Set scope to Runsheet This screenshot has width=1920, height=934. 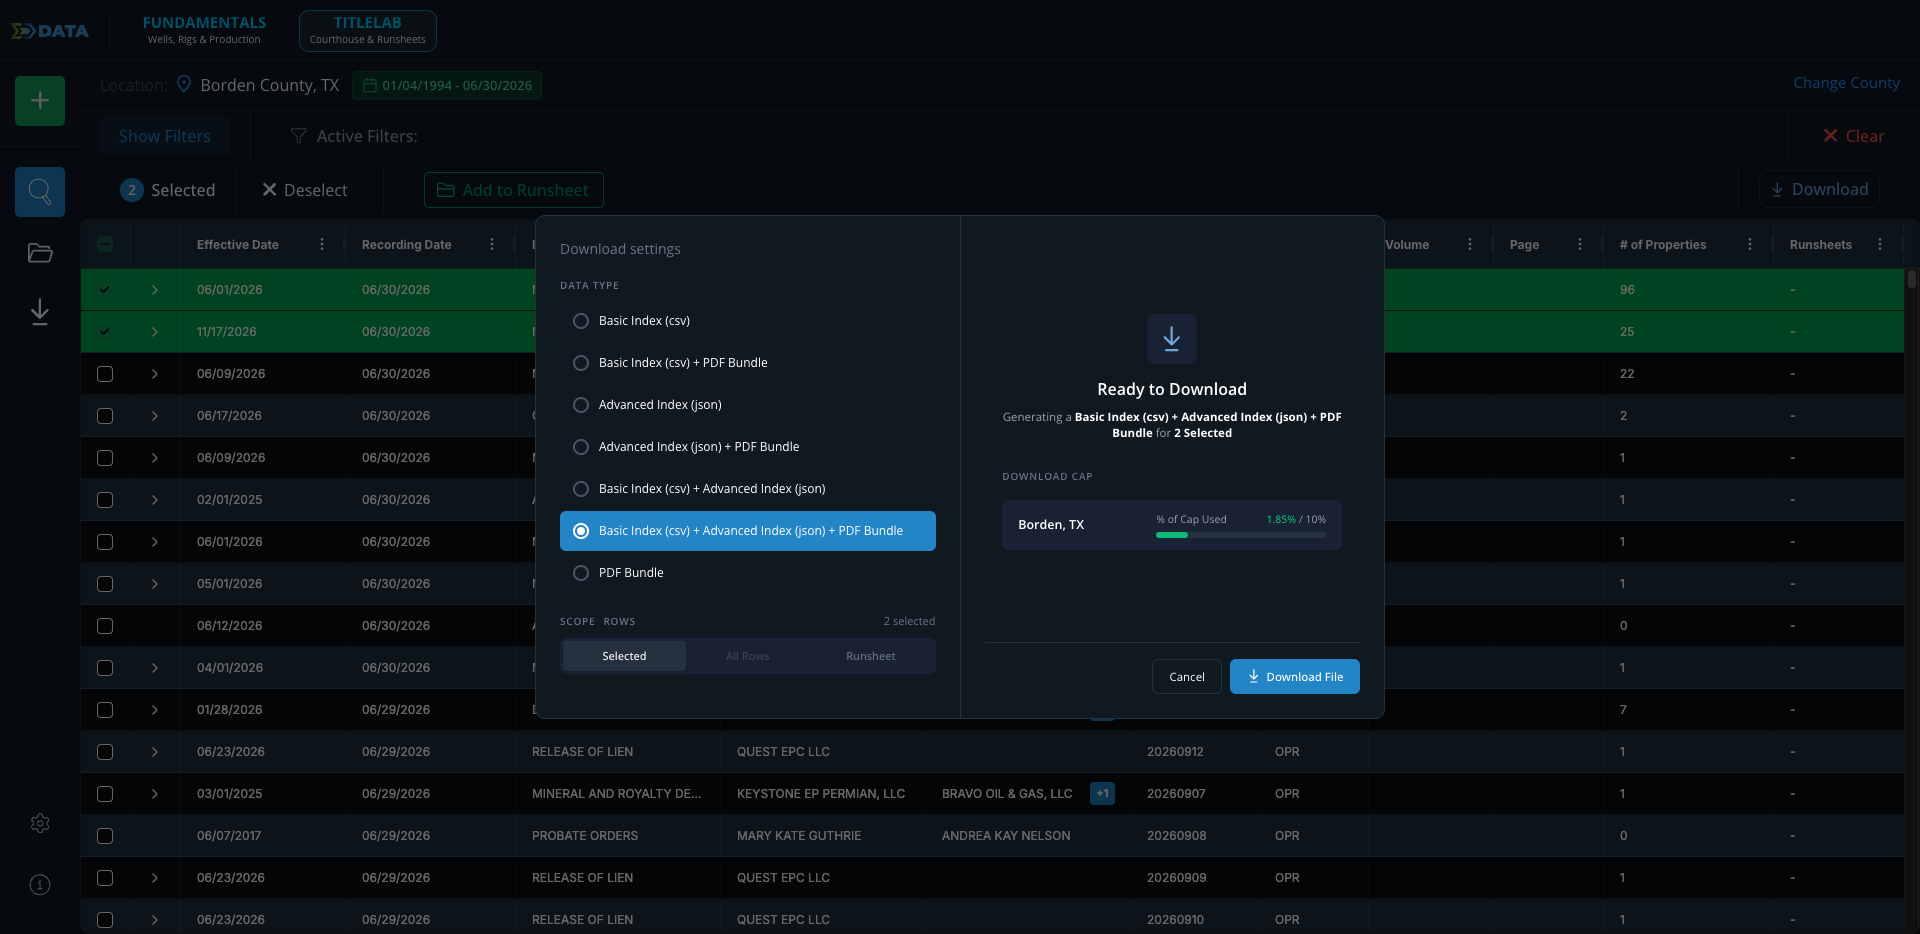pos(870,656)
